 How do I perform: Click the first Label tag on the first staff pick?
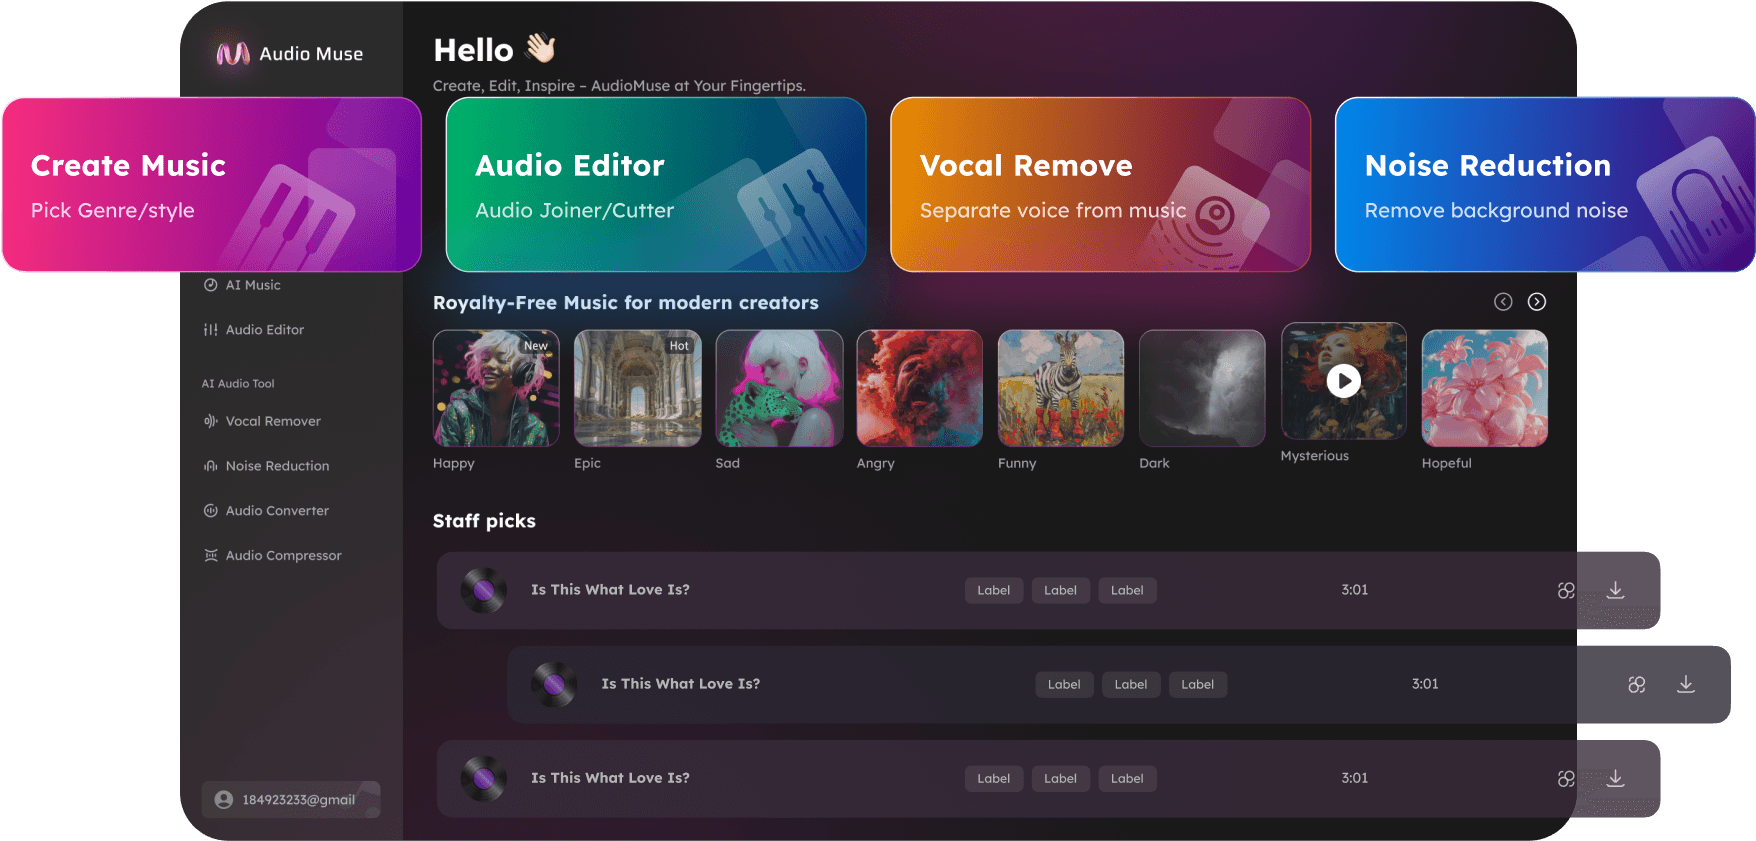point(993,590)
